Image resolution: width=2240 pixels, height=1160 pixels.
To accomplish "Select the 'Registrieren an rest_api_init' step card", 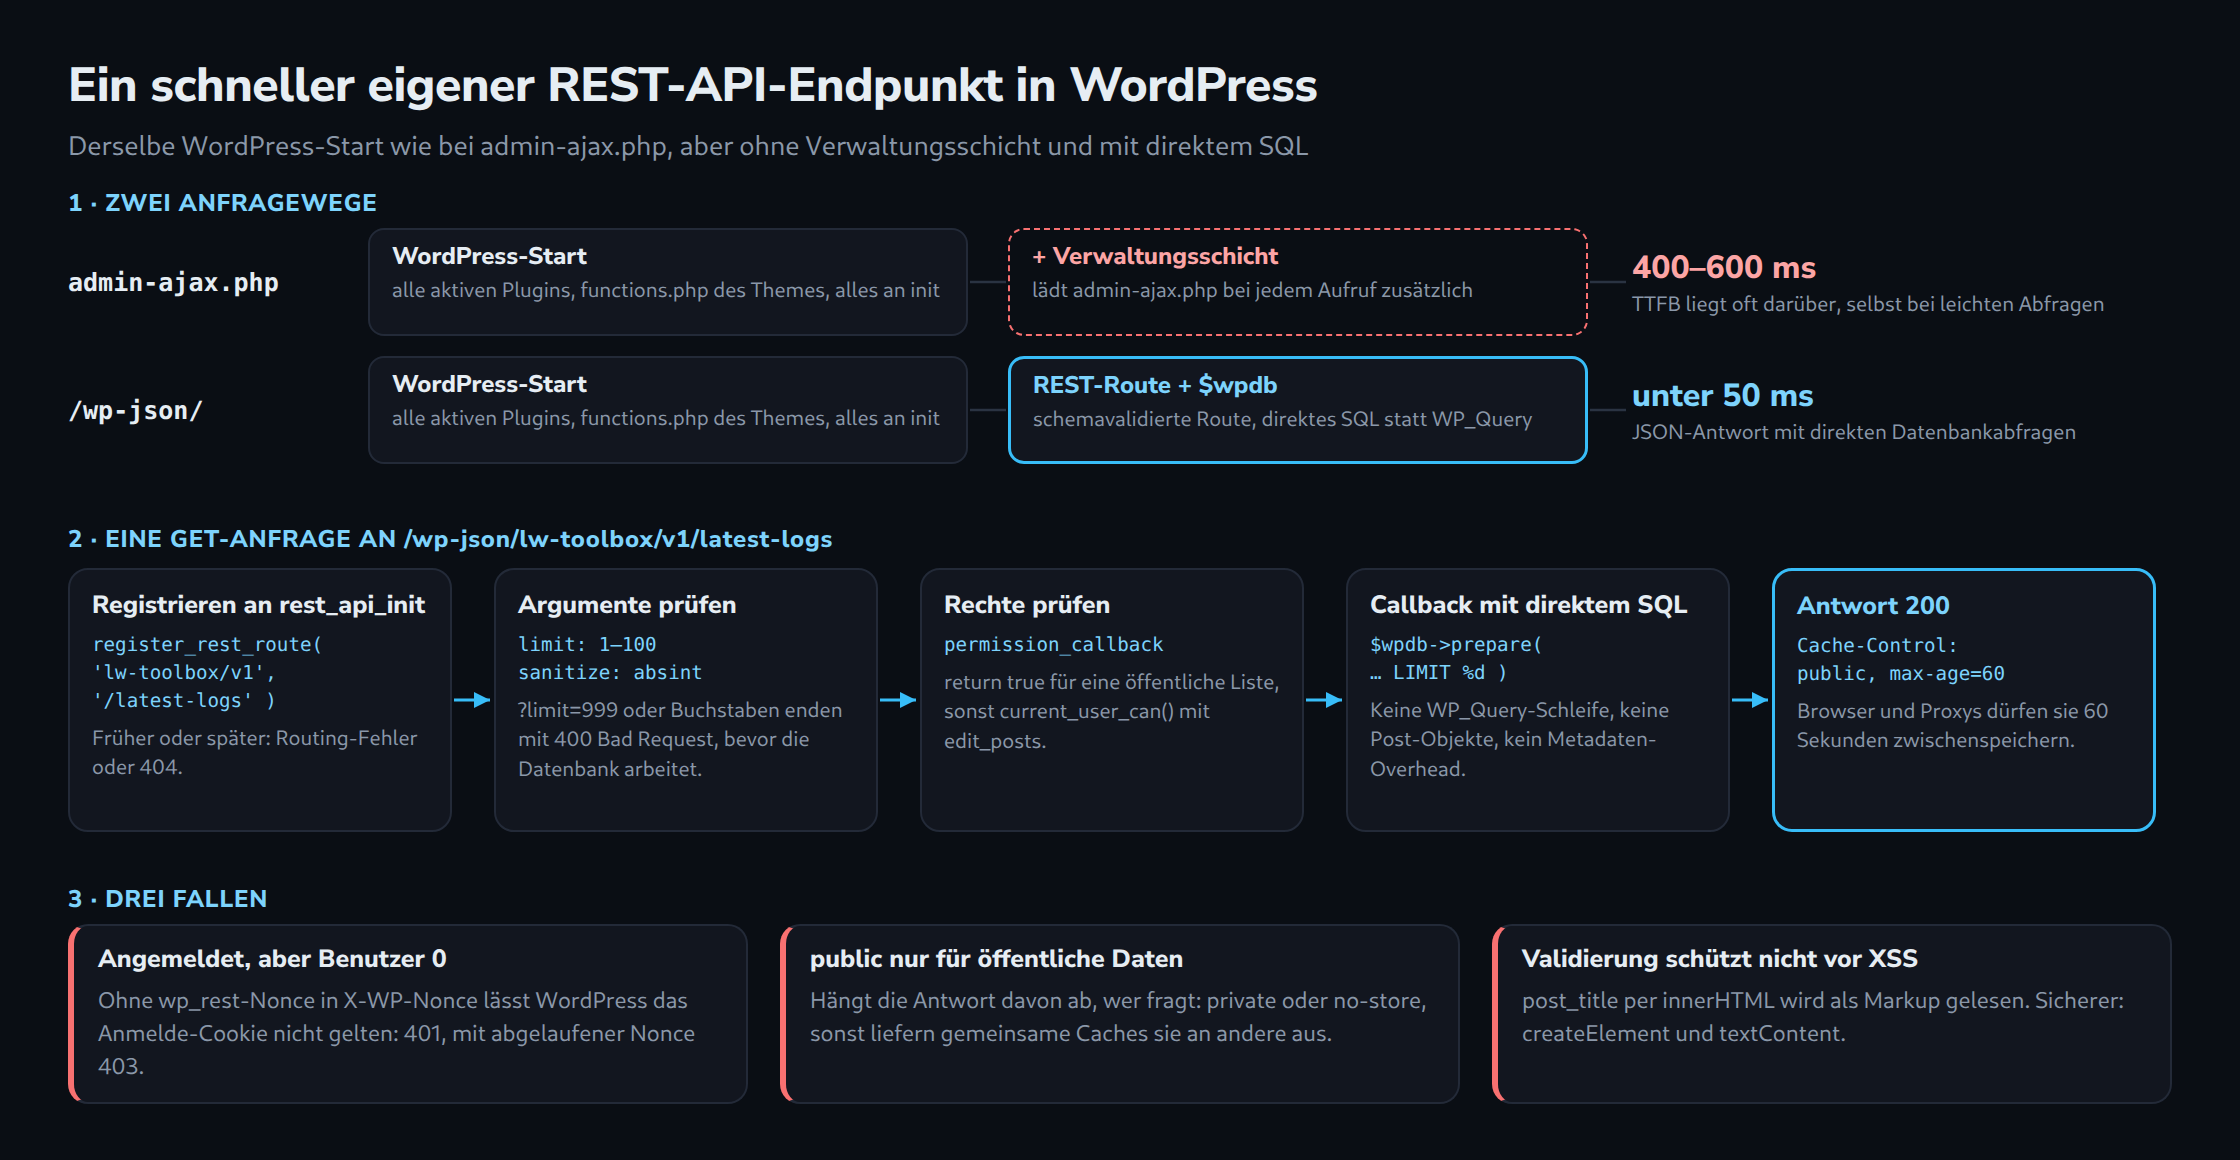I will 260,700.
